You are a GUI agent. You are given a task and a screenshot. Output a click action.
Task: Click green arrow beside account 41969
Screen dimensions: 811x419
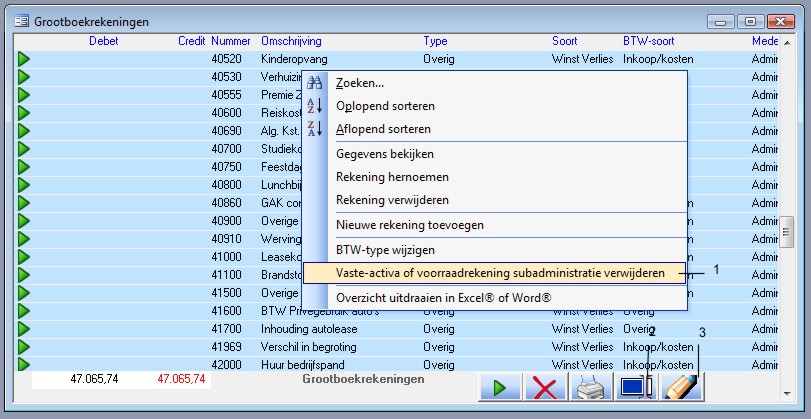(x=24, y=347)
